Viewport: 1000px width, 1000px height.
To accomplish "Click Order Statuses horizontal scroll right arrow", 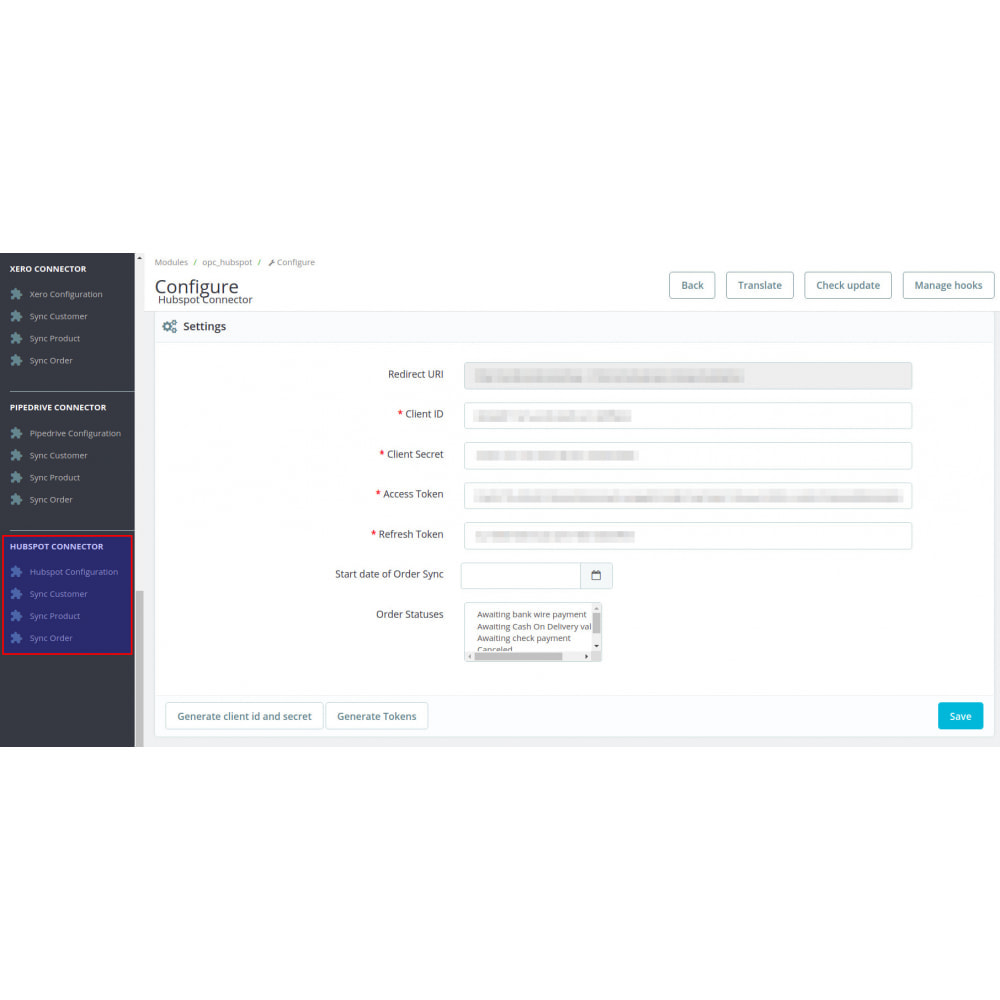I will (587, 656).
